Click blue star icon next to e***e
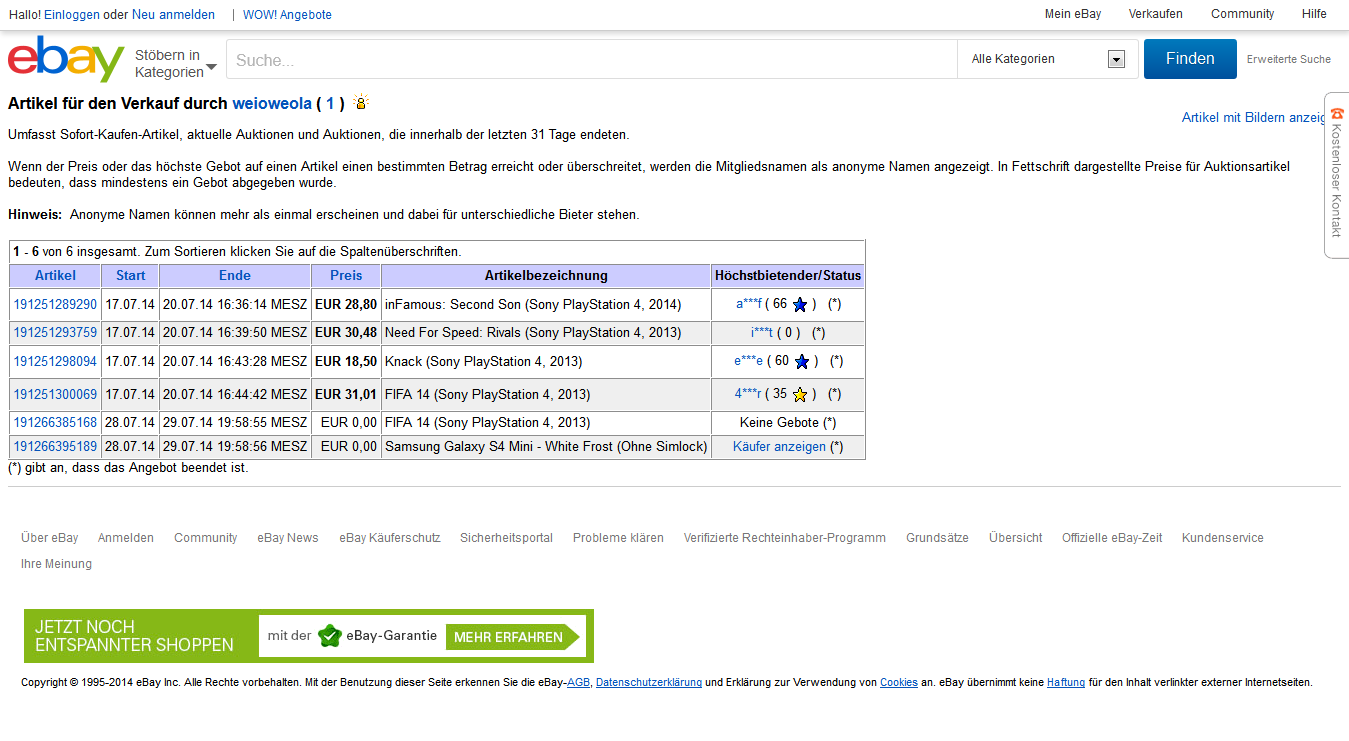Screen dimensions: 1349x741 (x=801, y=362)
